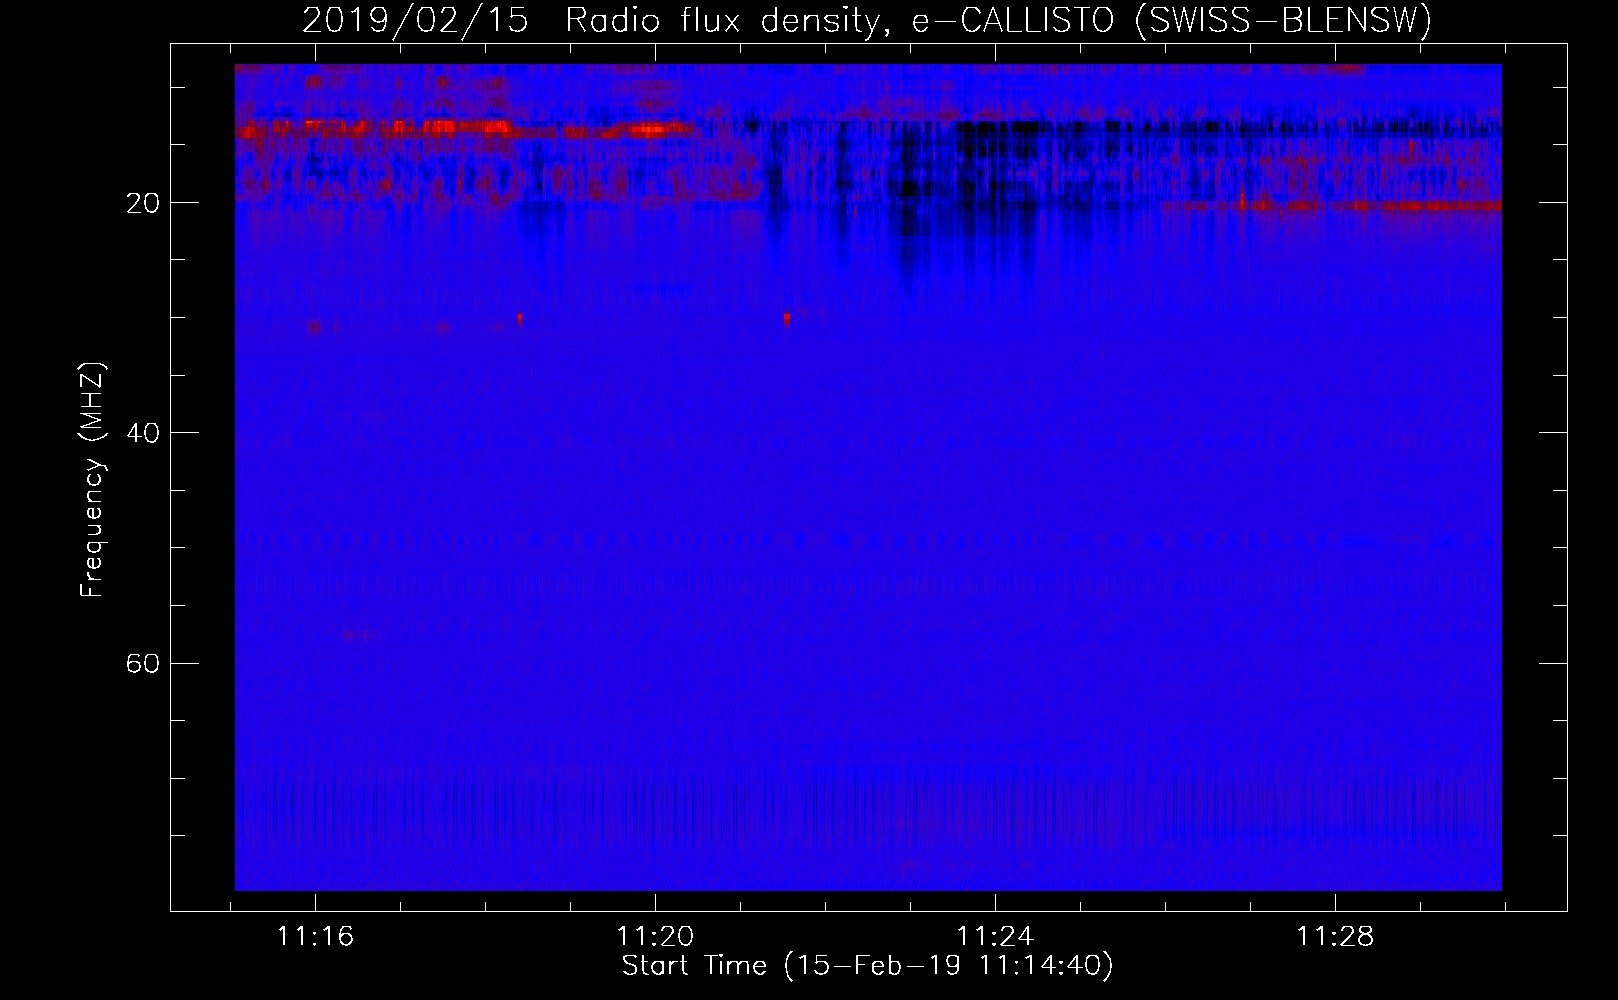Image resolution: width=1618 pixels, height=1000 pixels.
Task: Click the 'Start Time (15-Feb-19 11:14:40)' axis label
Action: (x=867, y=966)
